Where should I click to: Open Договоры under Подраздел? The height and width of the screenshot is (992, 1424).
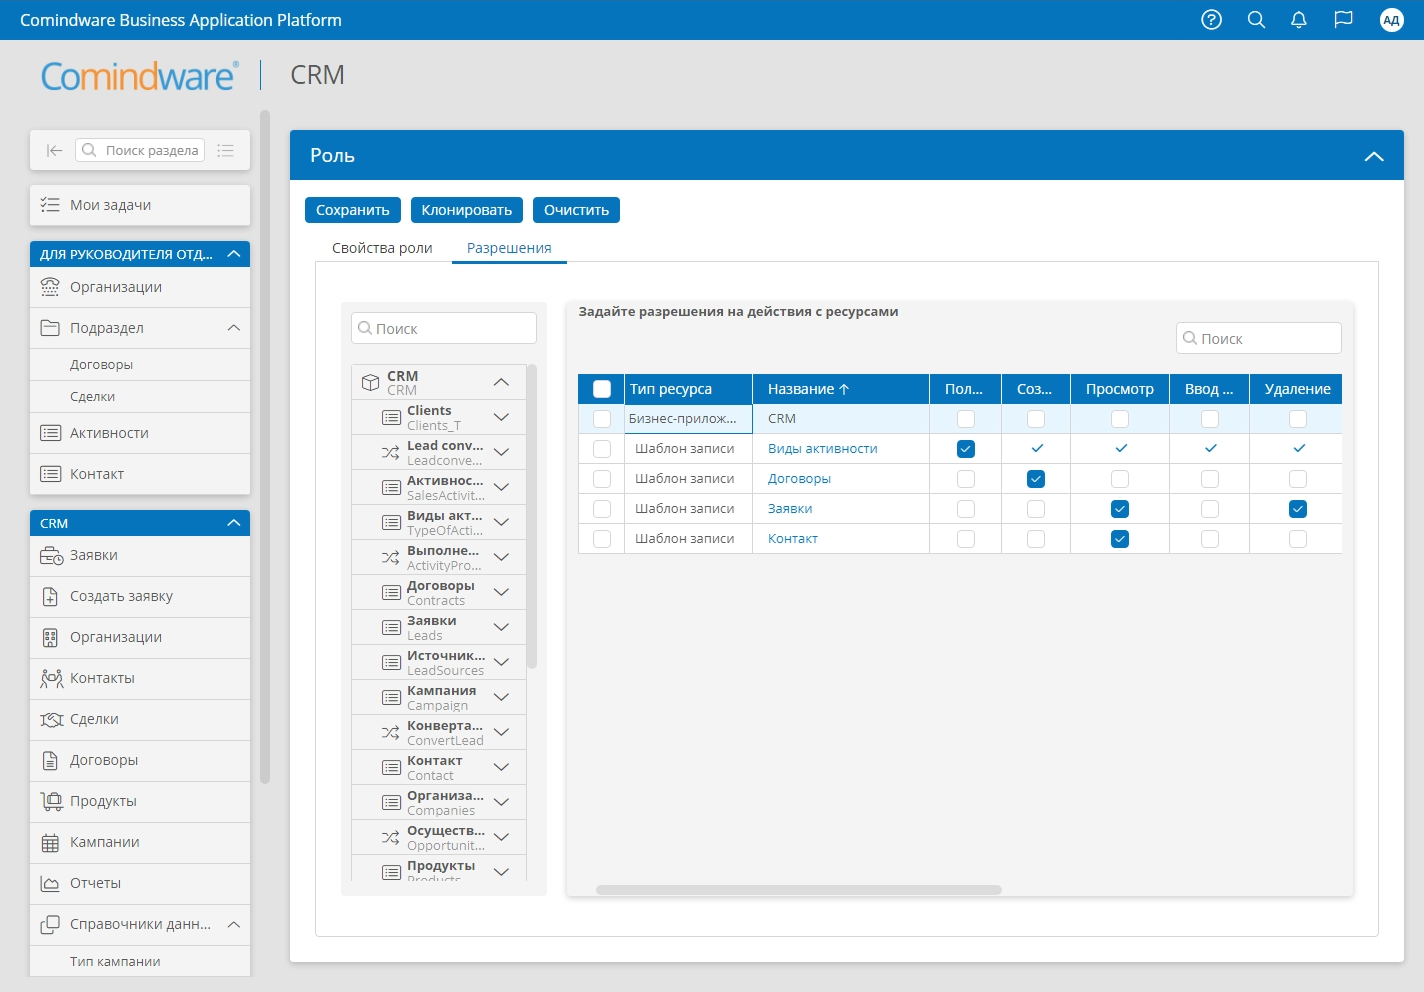click(140, 364)
